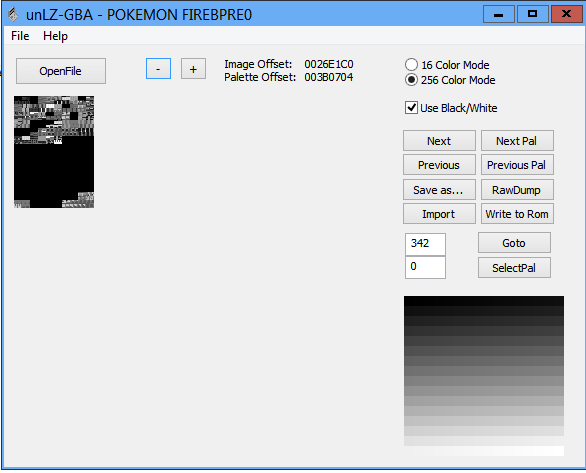The width and height of the screenshot is (586, 473).
Task: Click the Previous Pal button
Action: point(517,165)
